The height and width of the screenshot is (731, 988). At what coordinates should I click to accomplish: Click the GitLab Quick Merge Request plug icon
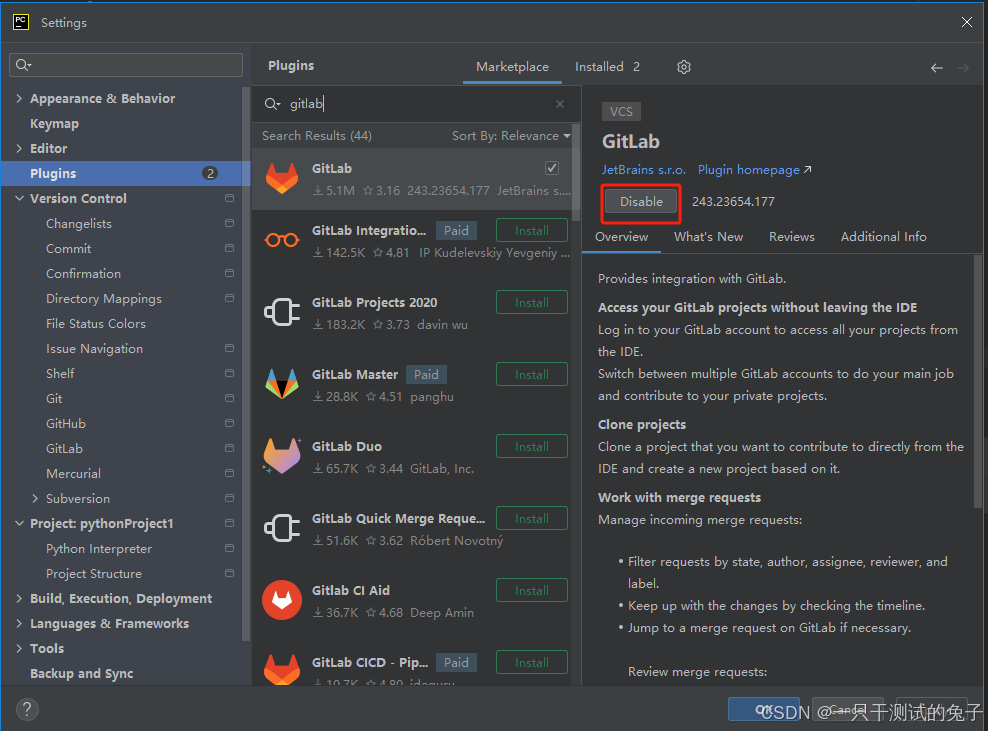[x=282, y=528]
